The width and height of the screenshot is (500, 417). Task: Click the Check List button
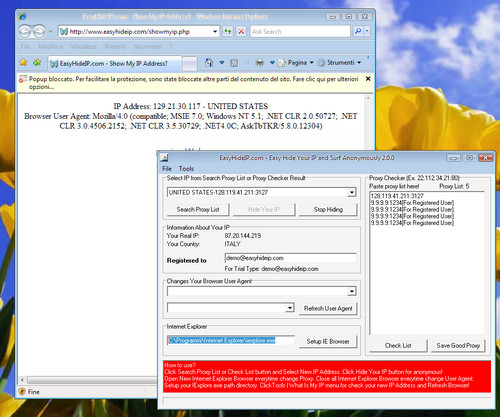tap(398, 346)
